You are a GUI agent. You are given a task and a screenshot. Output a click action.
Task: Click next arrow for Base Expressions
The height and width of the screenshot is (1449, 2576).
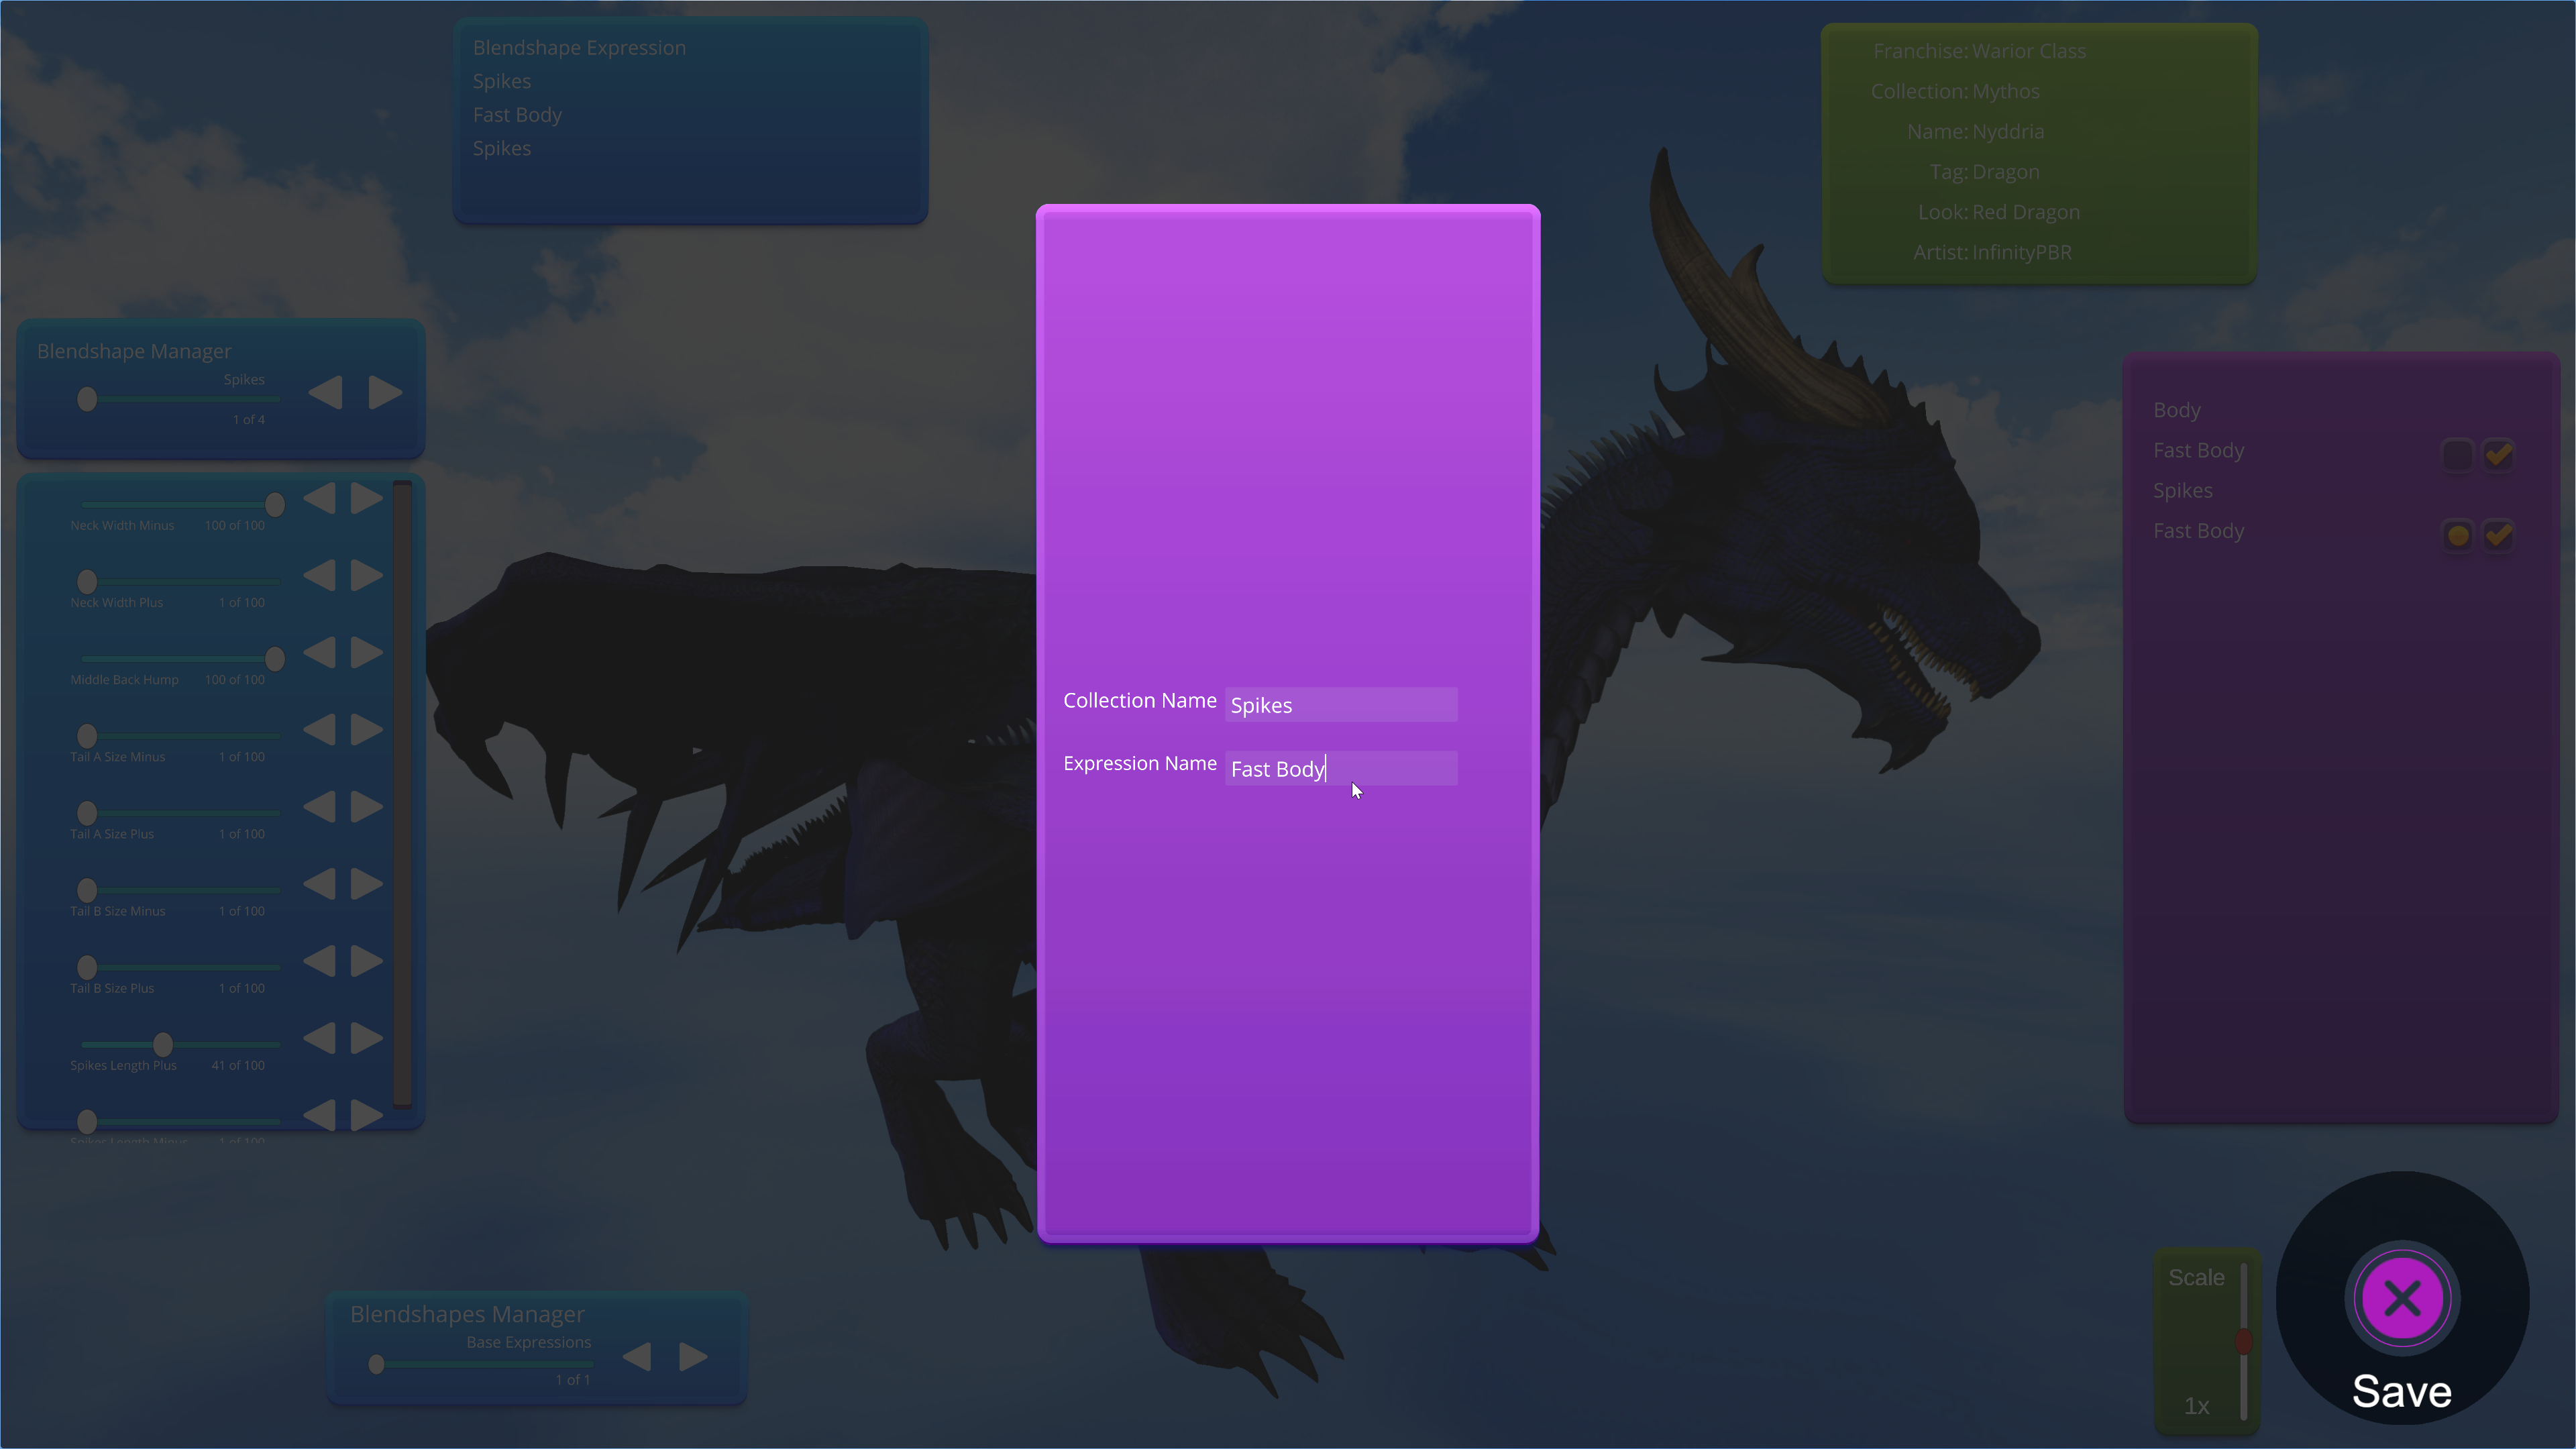coord(693,1357)
